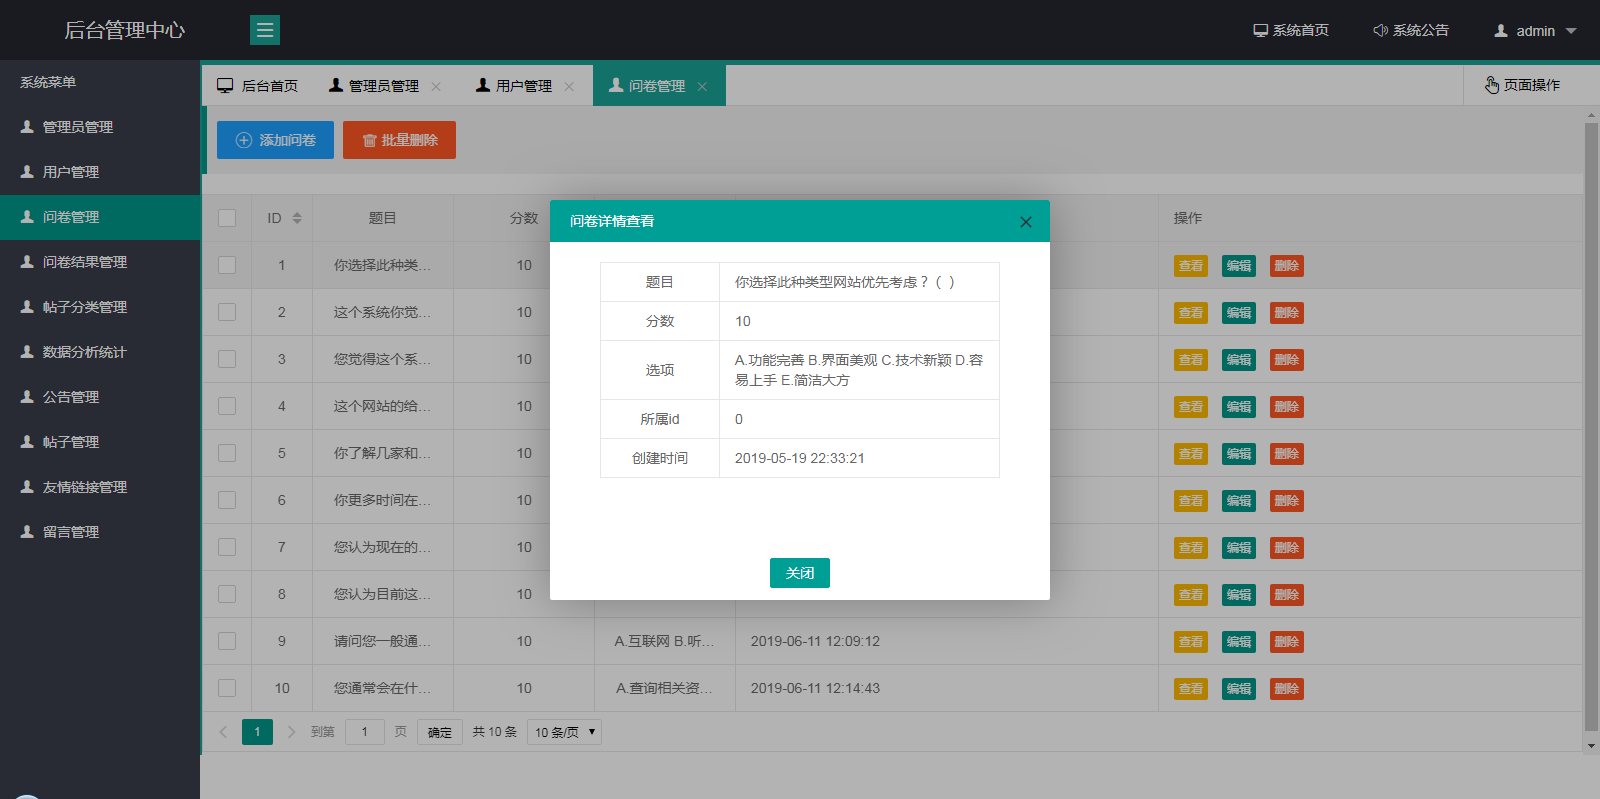The height and width of the screenshot is (799, 1600).
Task: Check the checkbox for row ID 8
Action: [x=227, y=594]
